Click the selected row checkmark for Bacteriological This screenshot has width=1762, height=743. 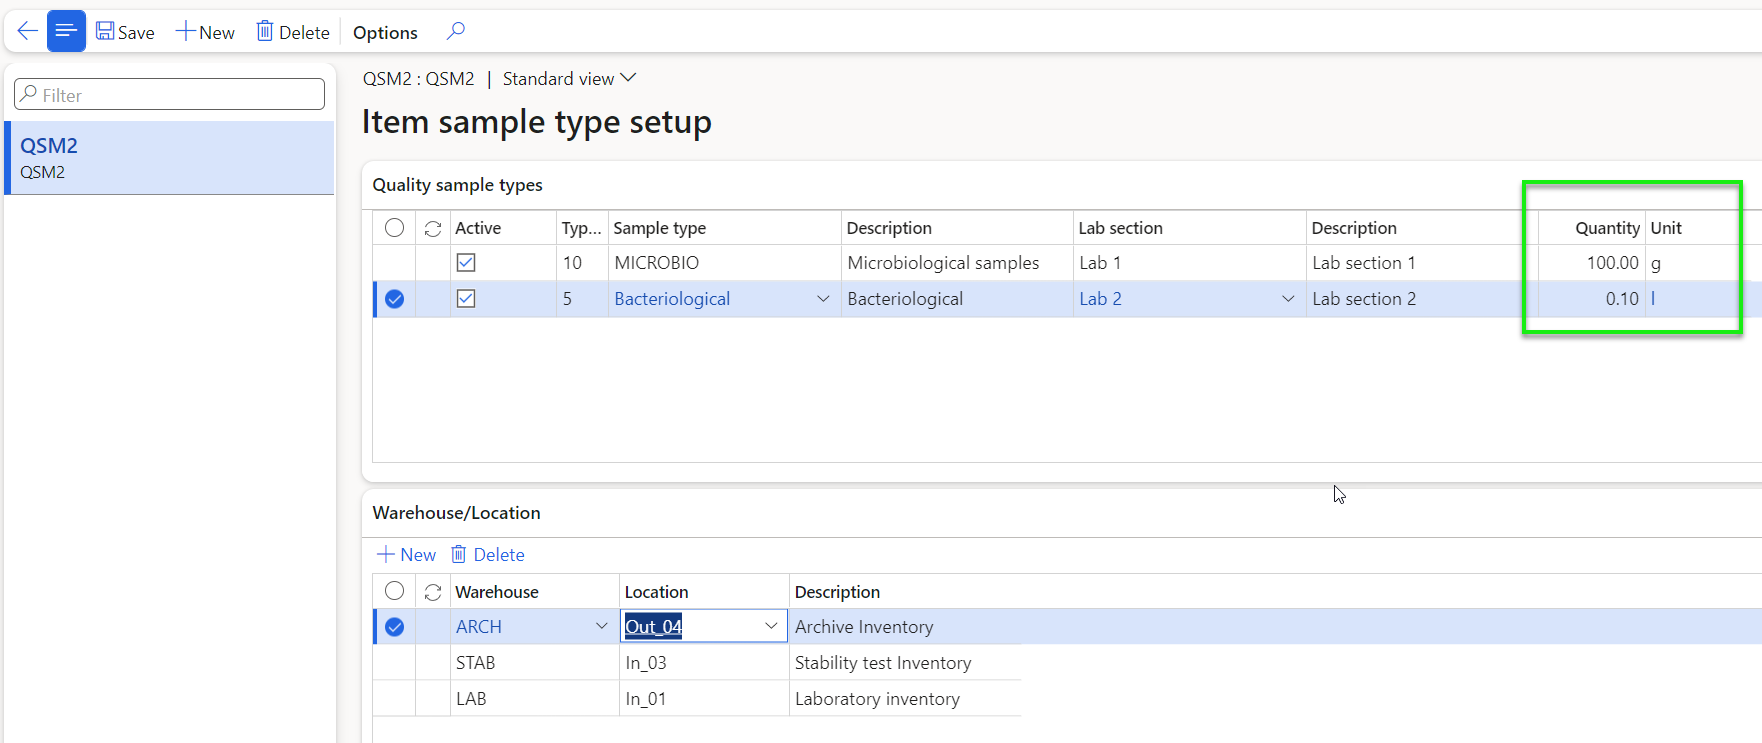pyautogui.click(x=395, y=299)
